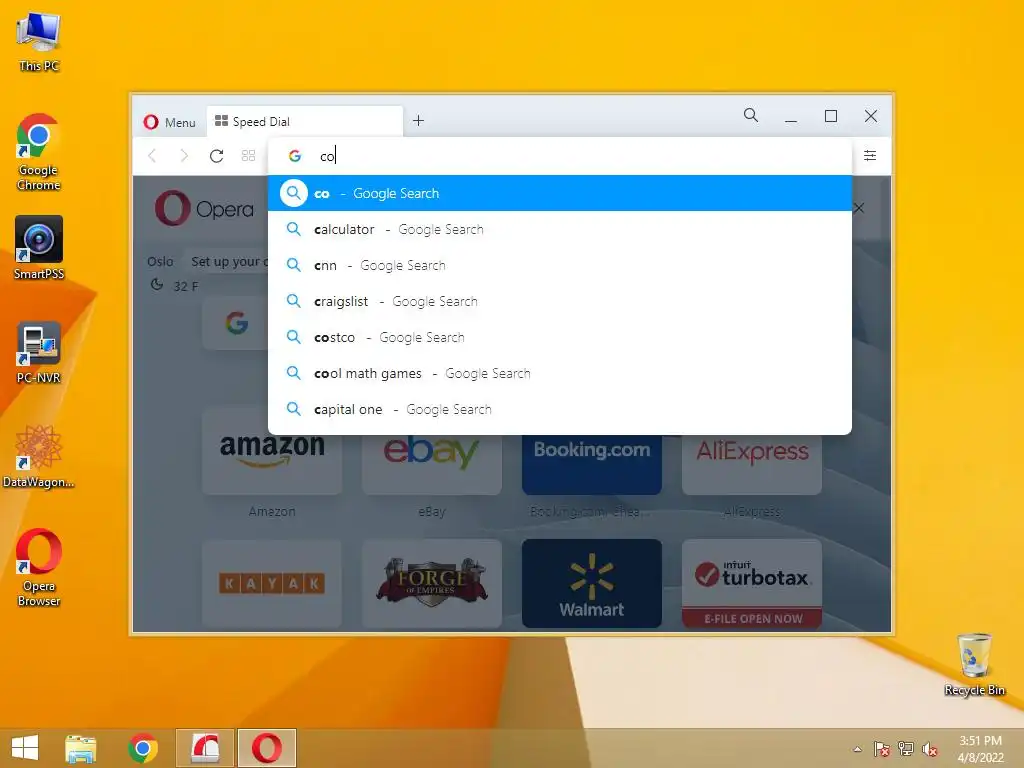Select the Speed Dial tab
The height and width of the screenshot is (768, 1024).
pyautogui.click(x=305, y=121)
